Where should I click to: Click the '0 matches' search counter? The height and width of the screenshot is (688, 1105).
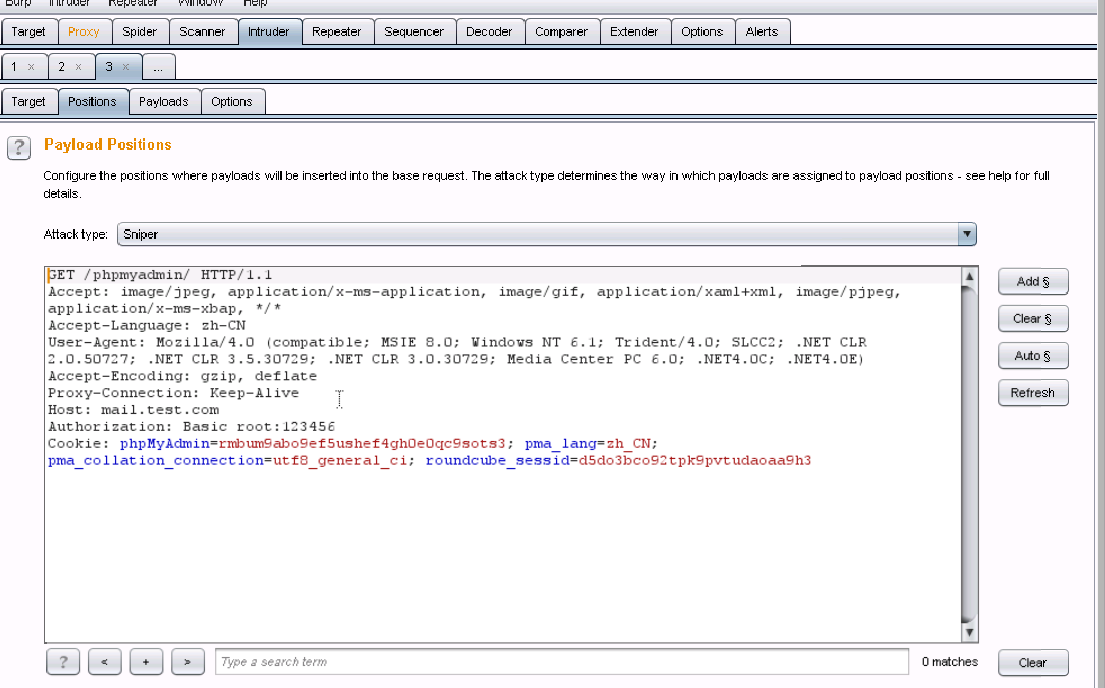(950, 662)
